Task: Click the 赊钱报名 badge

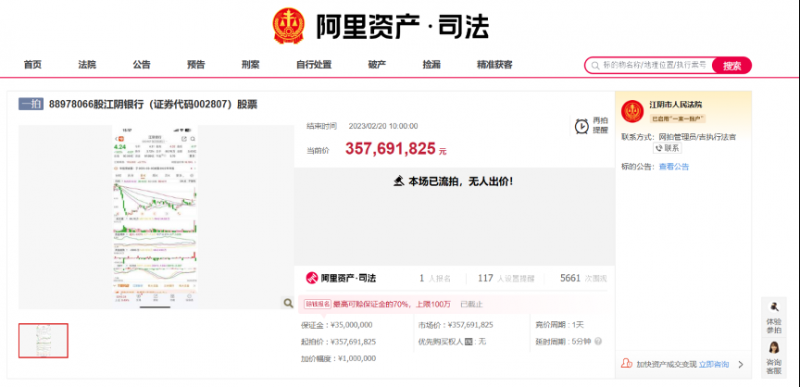Action: [x=318, y=304]
